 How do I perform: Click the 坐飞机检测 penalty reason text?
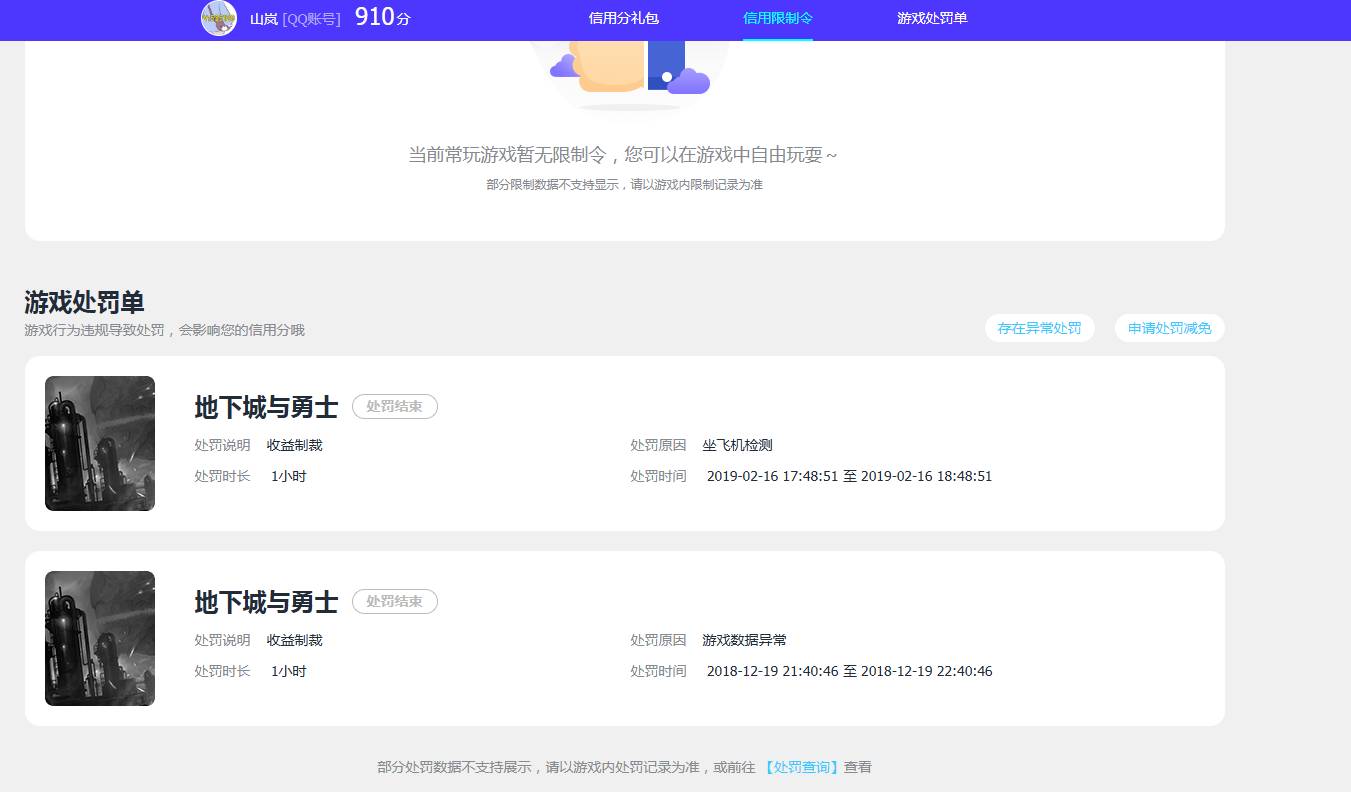739,445
